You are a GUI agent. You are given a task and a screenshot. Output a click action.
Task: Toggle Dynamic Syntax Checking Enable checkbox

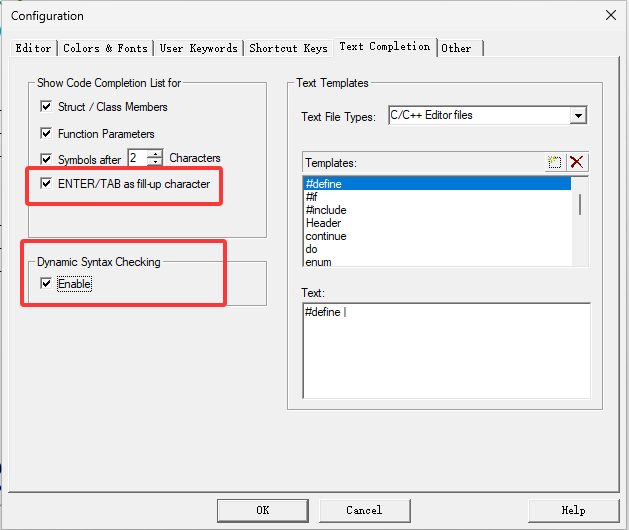point(46,284)
